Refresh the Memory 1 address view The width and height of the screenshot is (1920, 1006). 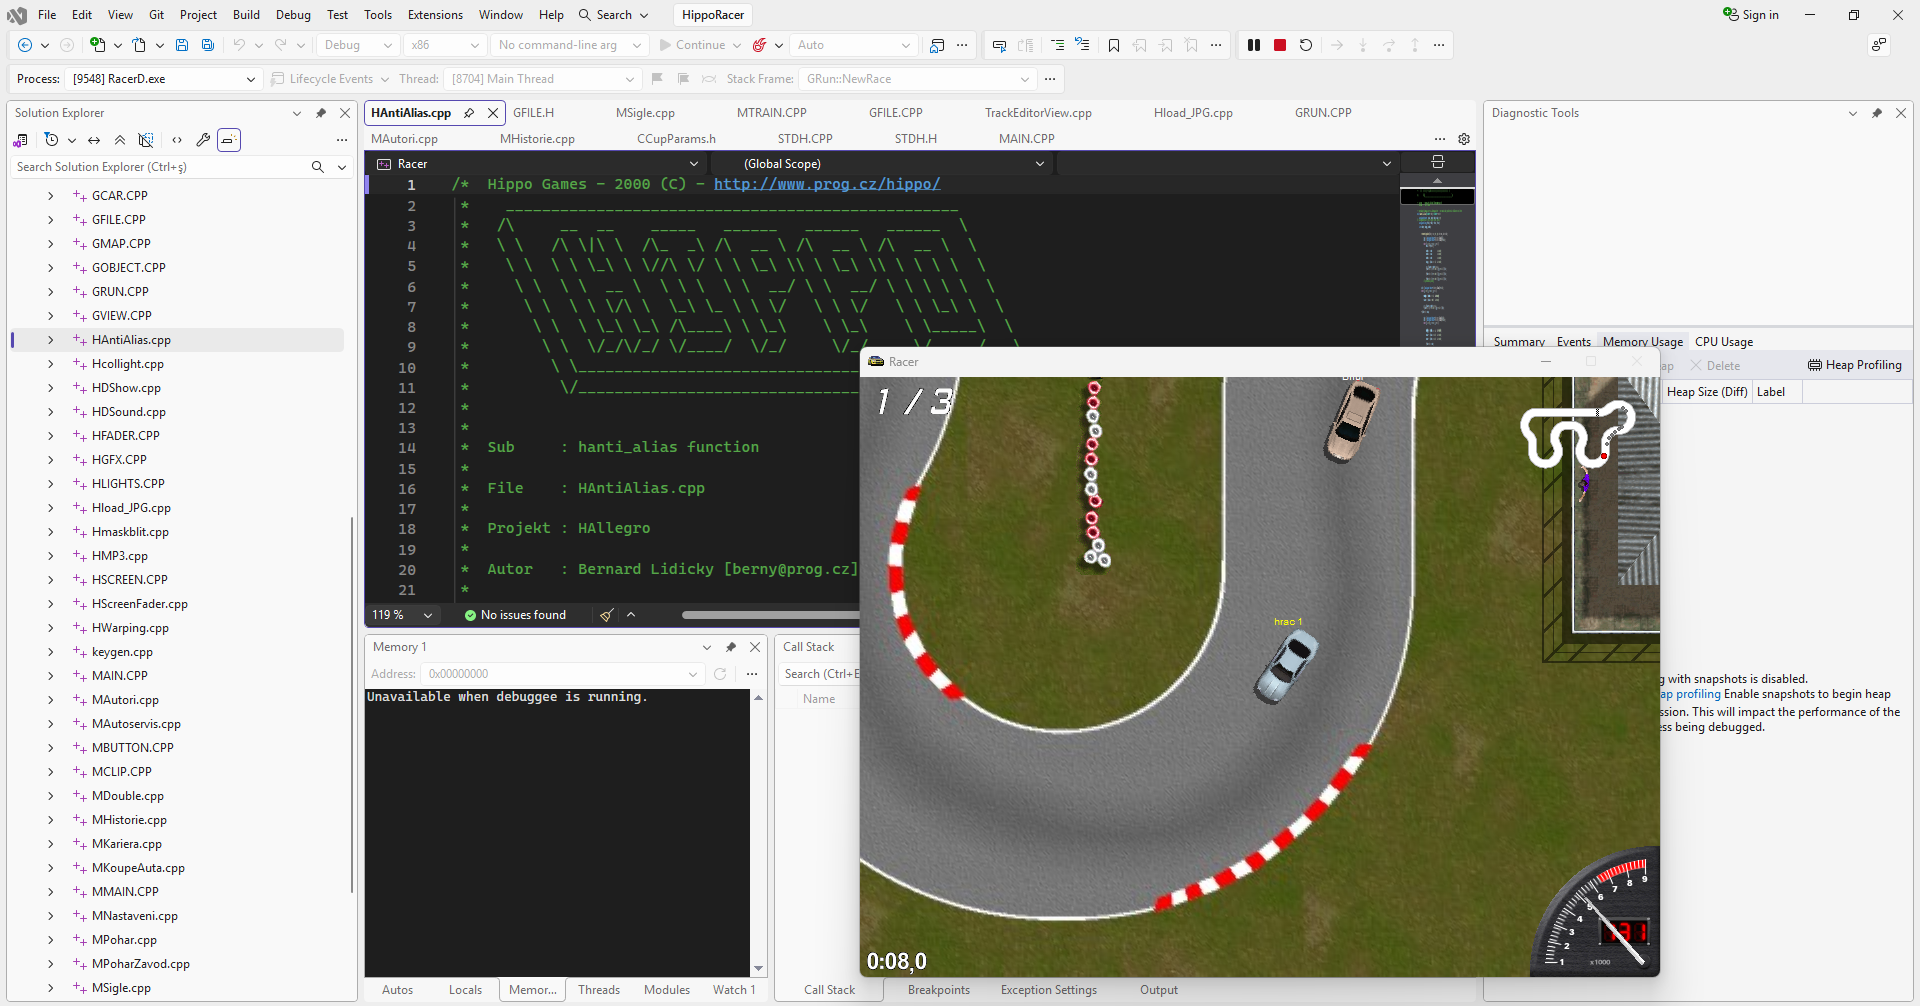click(x=720, y=674)
